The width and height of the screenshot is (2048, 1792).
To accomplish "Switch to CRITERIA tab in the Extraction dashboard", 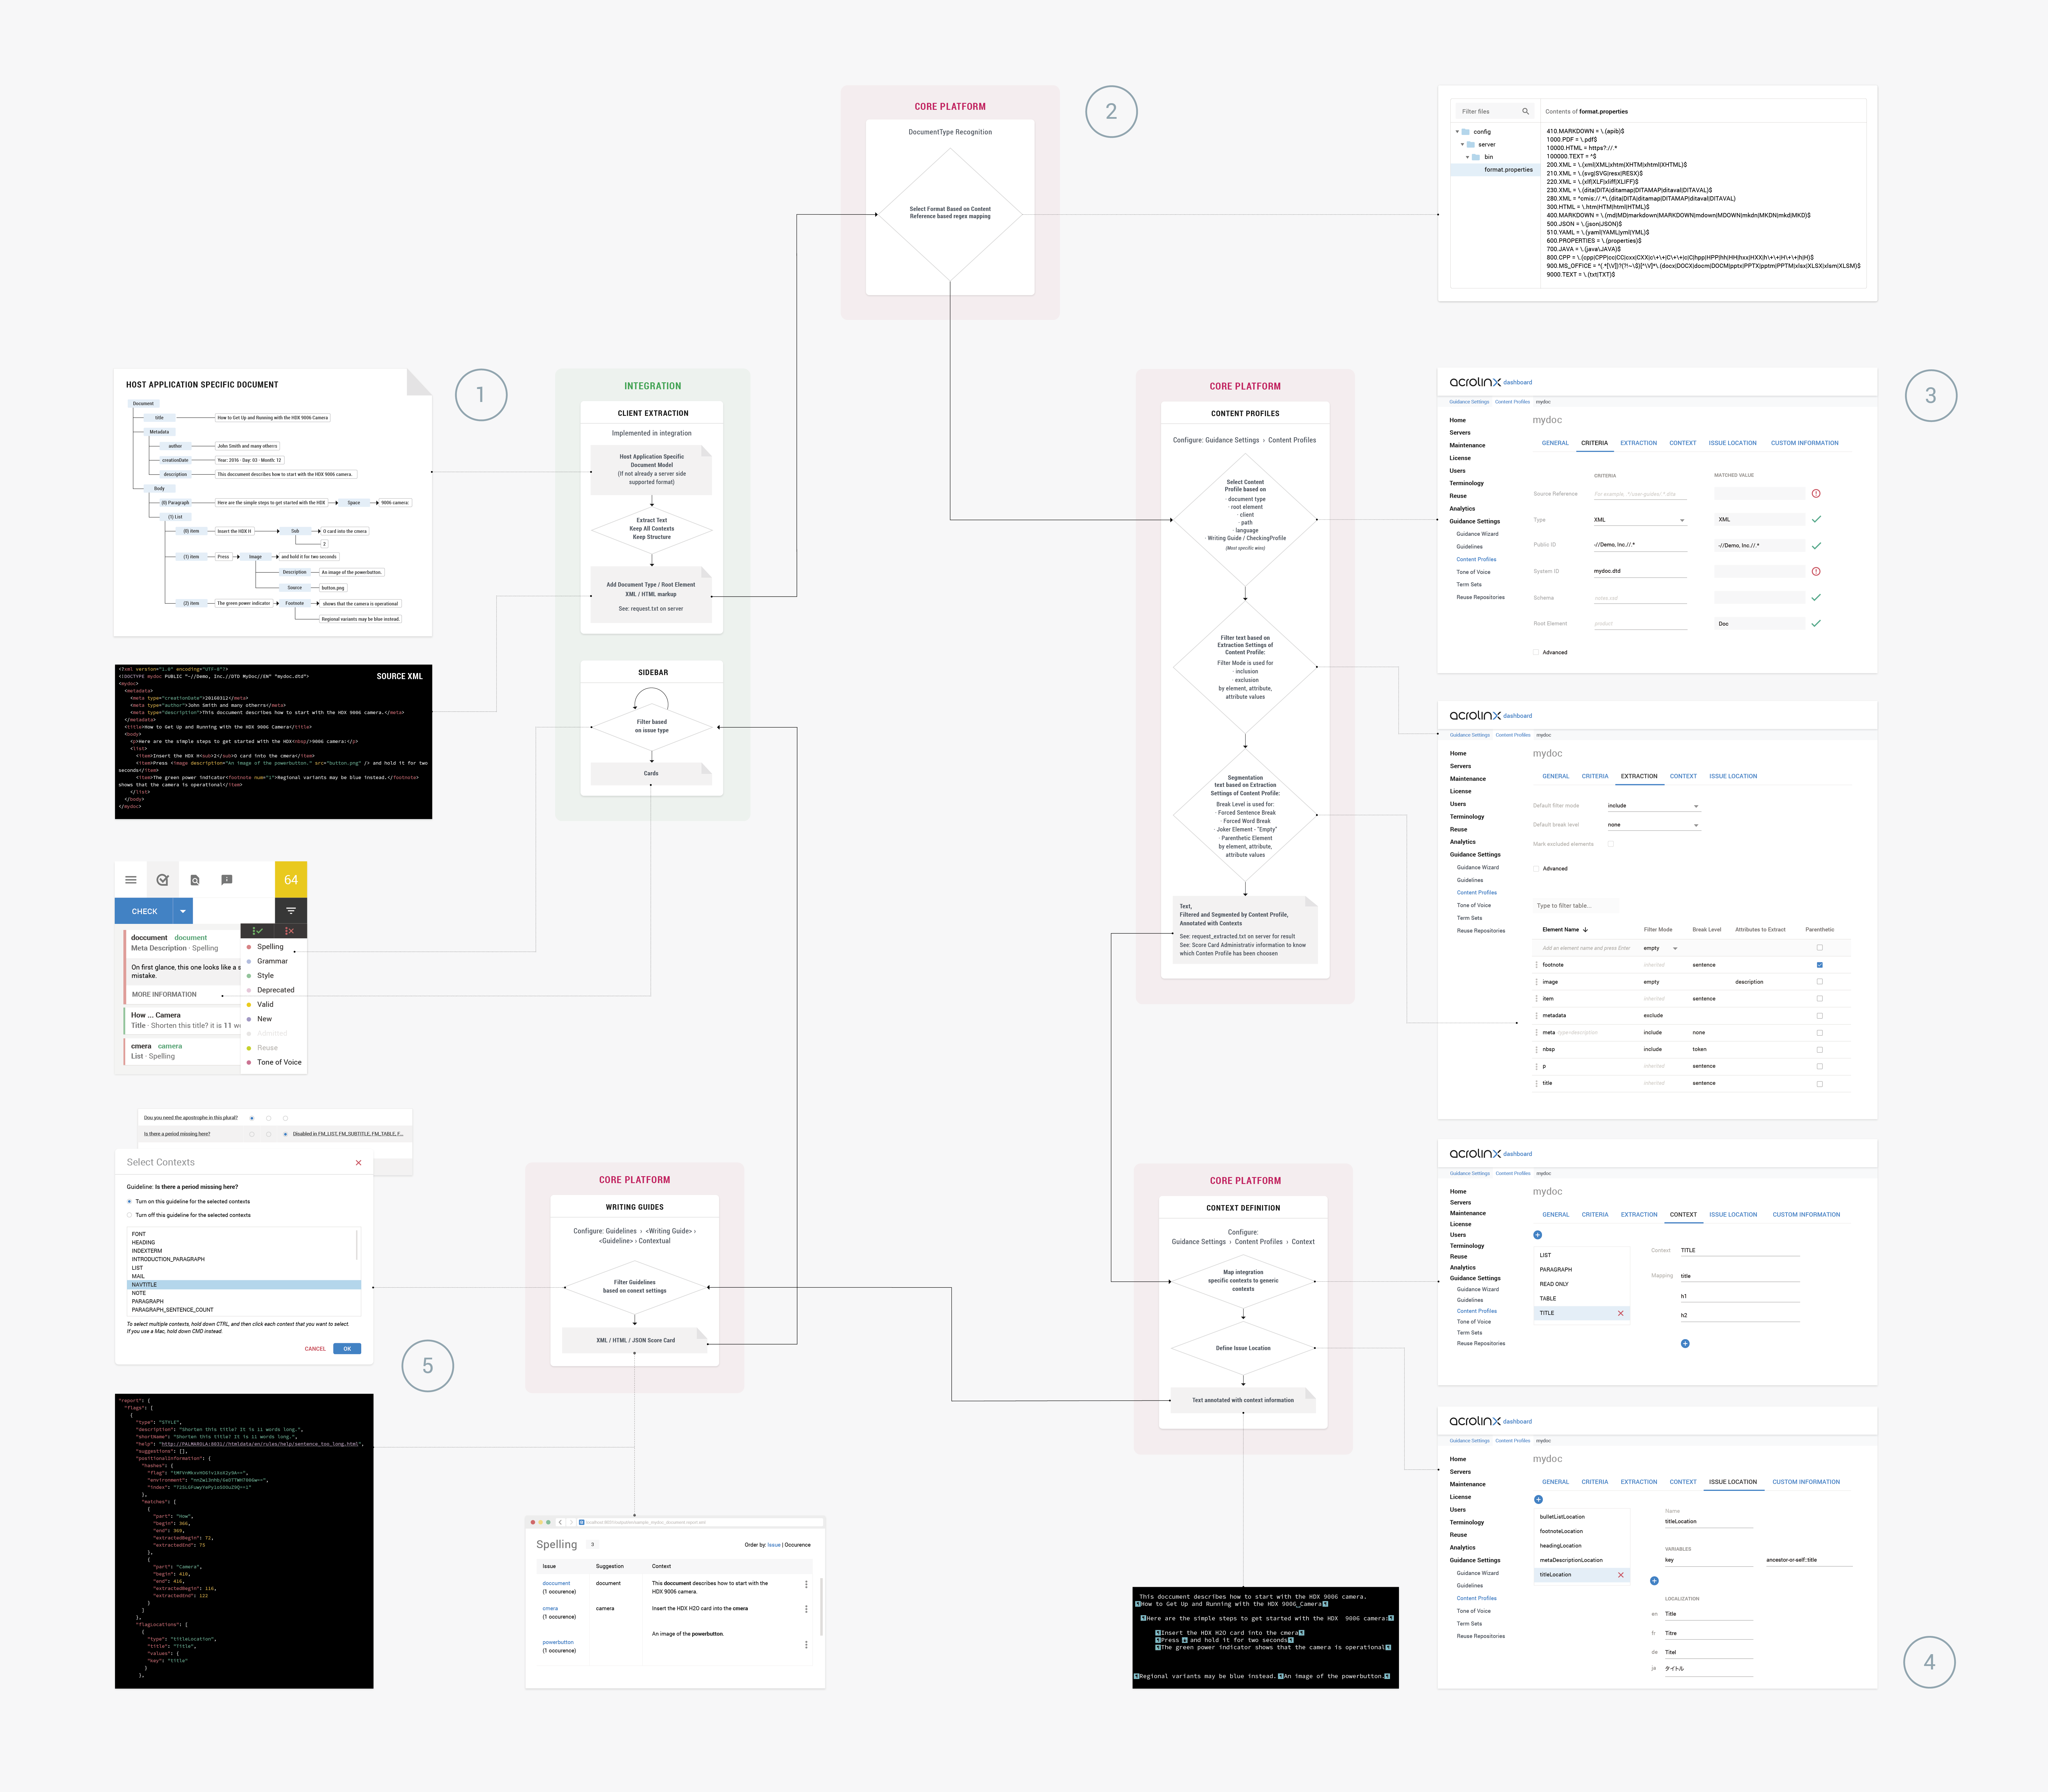I will click(1595, 776).
